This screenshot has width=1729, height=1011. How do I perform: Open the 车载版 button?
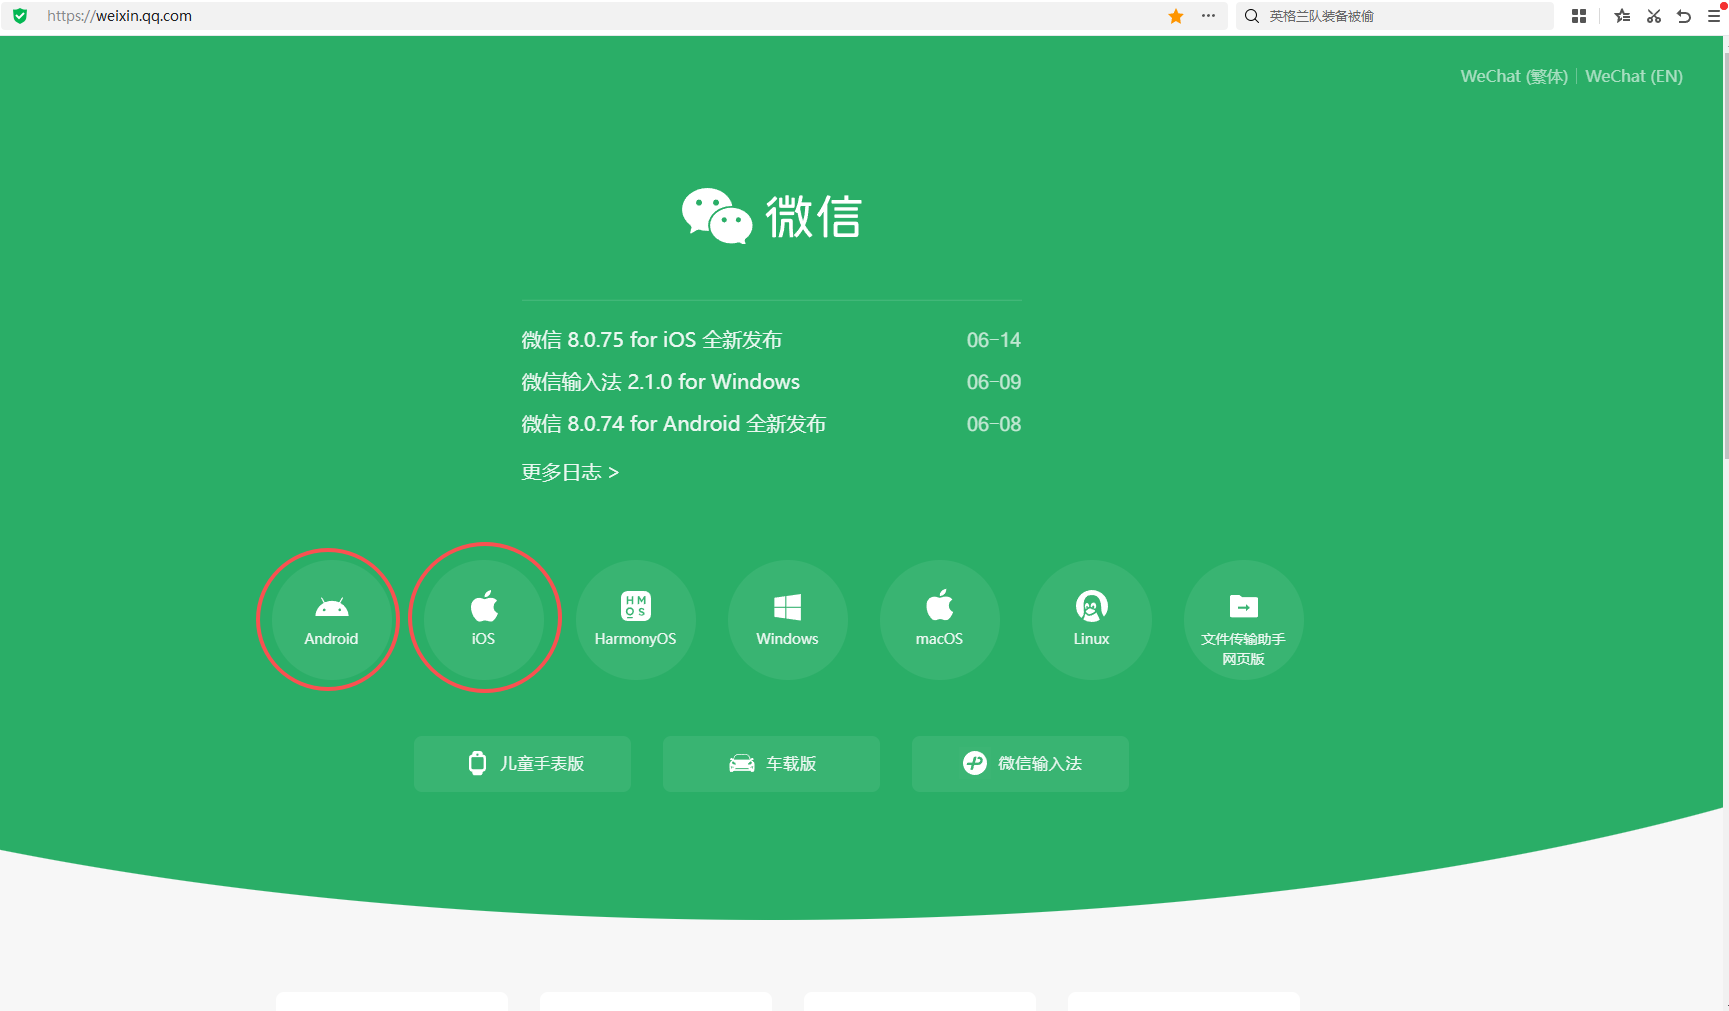(x=771, y=764)
